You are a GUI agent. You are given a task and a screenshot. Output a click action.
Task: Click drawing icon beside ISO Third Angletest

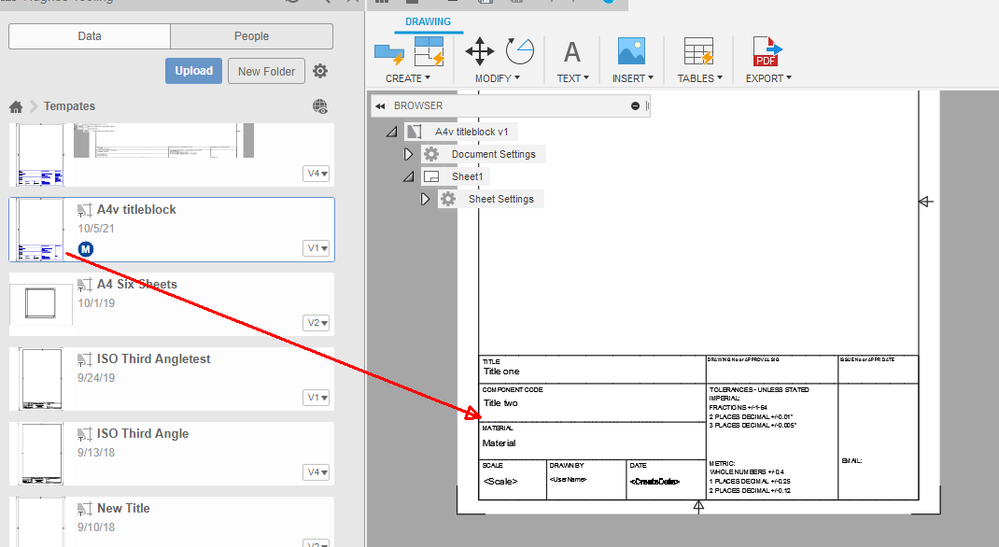(x=85, y=359)
